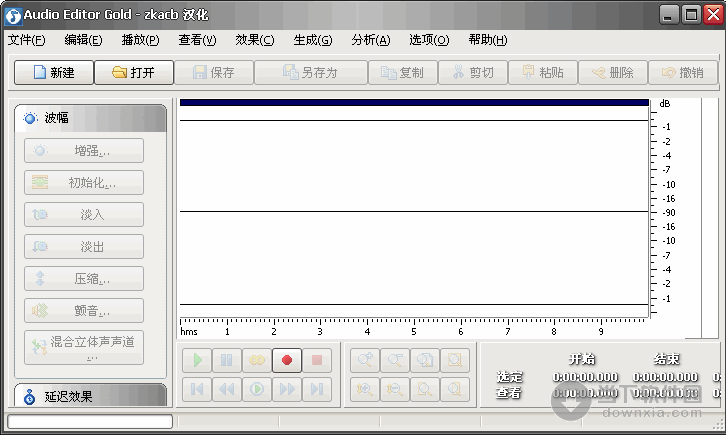
Task: Click the 打开 (Open) toolbar button
Action: coord(134,73)
